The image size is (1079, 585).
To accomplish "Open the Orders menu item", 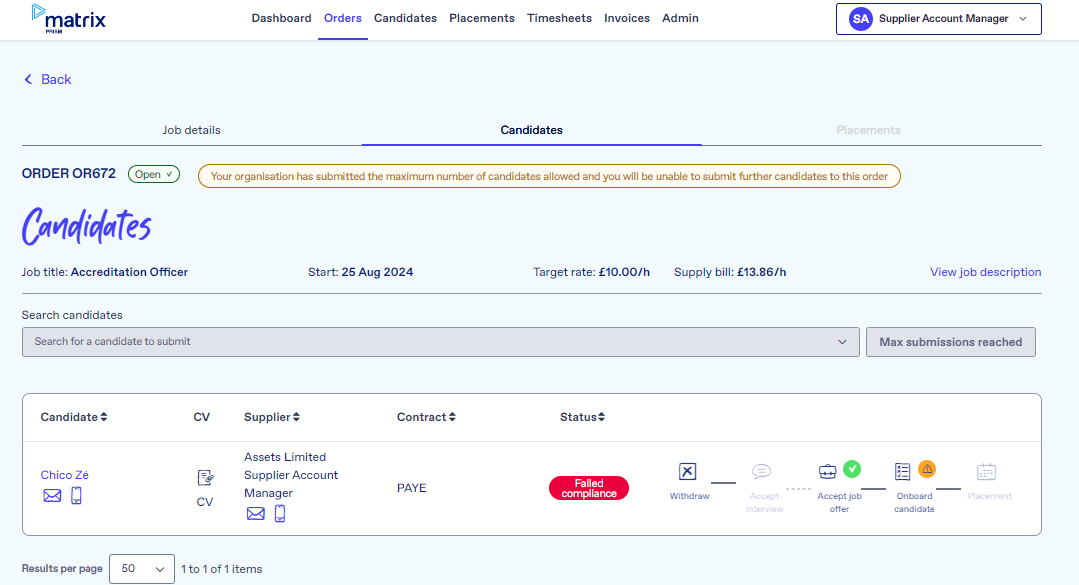I will tap(343, 19).
